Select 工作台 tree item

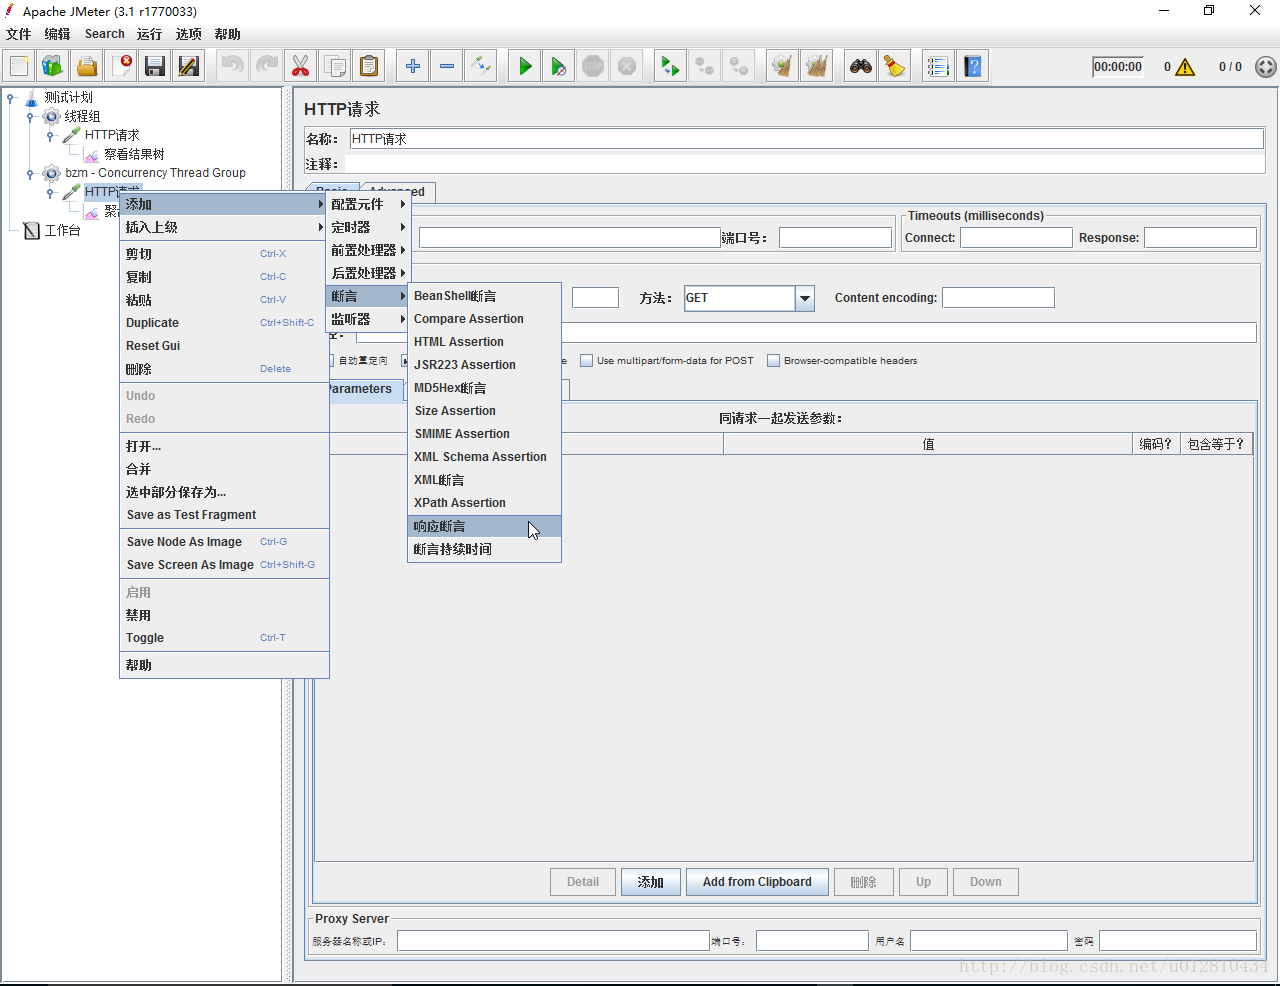(x=62, y=230)
